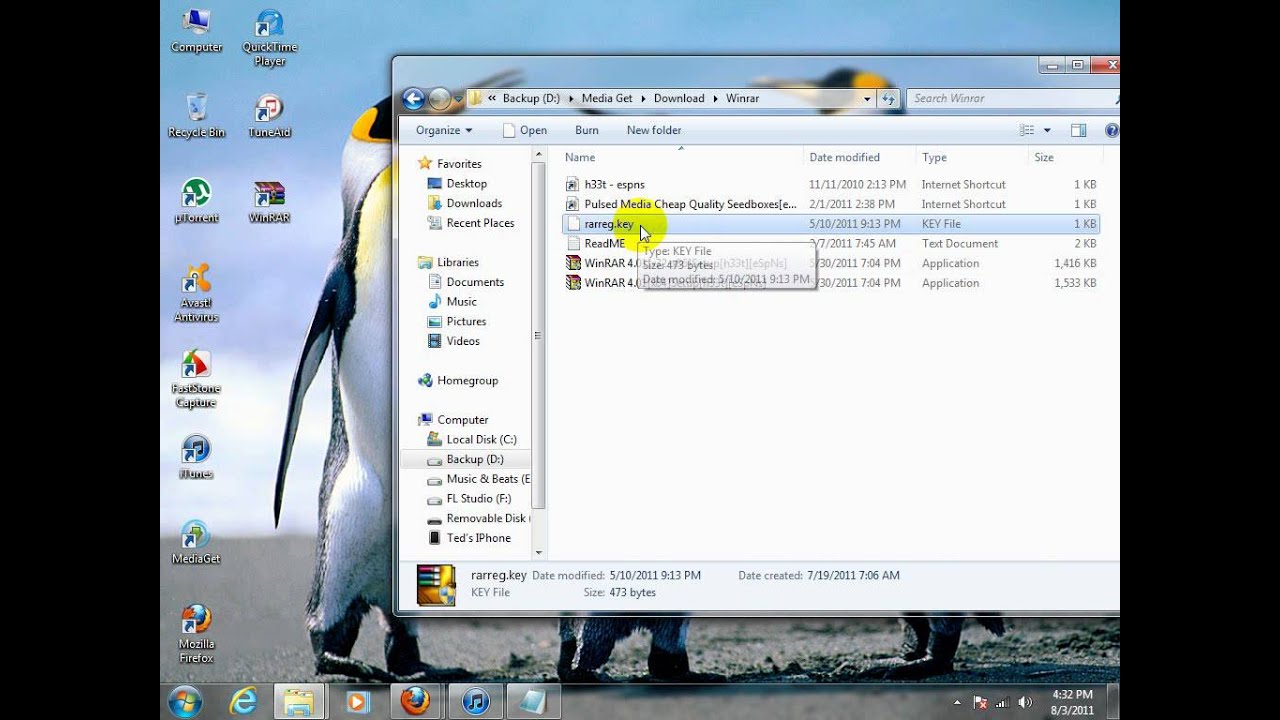
Task: Click the navigation pane scrollbar
Action: (539, 335)
